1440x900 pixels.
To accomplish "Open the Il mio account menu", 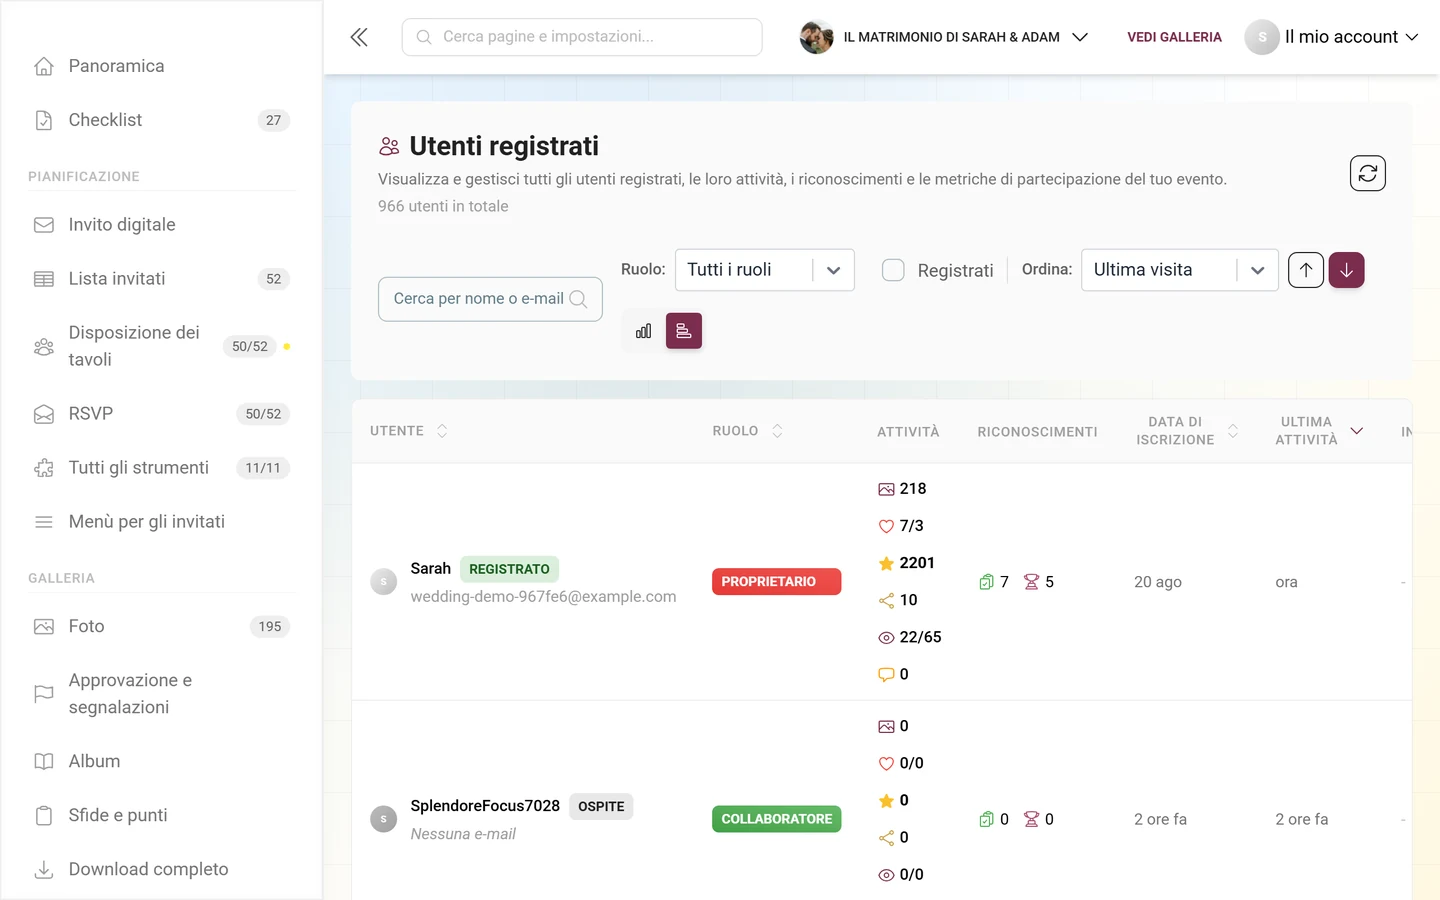I will point(1332,37).
